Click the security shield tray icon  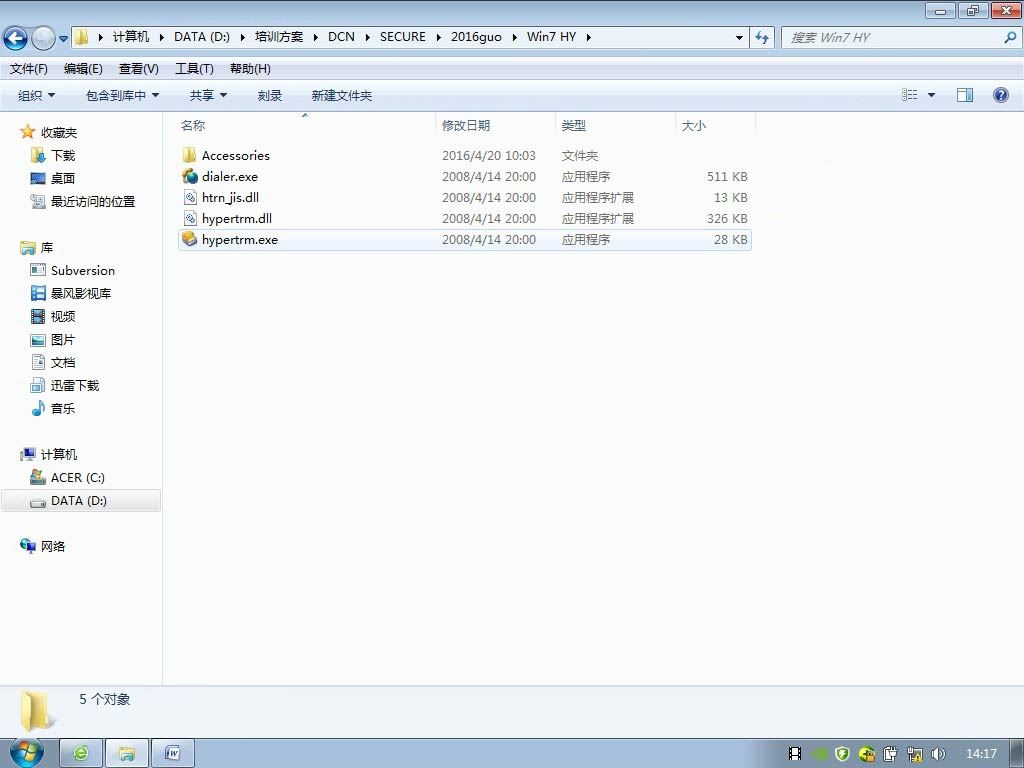pyautogui.click(x=842, y=754)
